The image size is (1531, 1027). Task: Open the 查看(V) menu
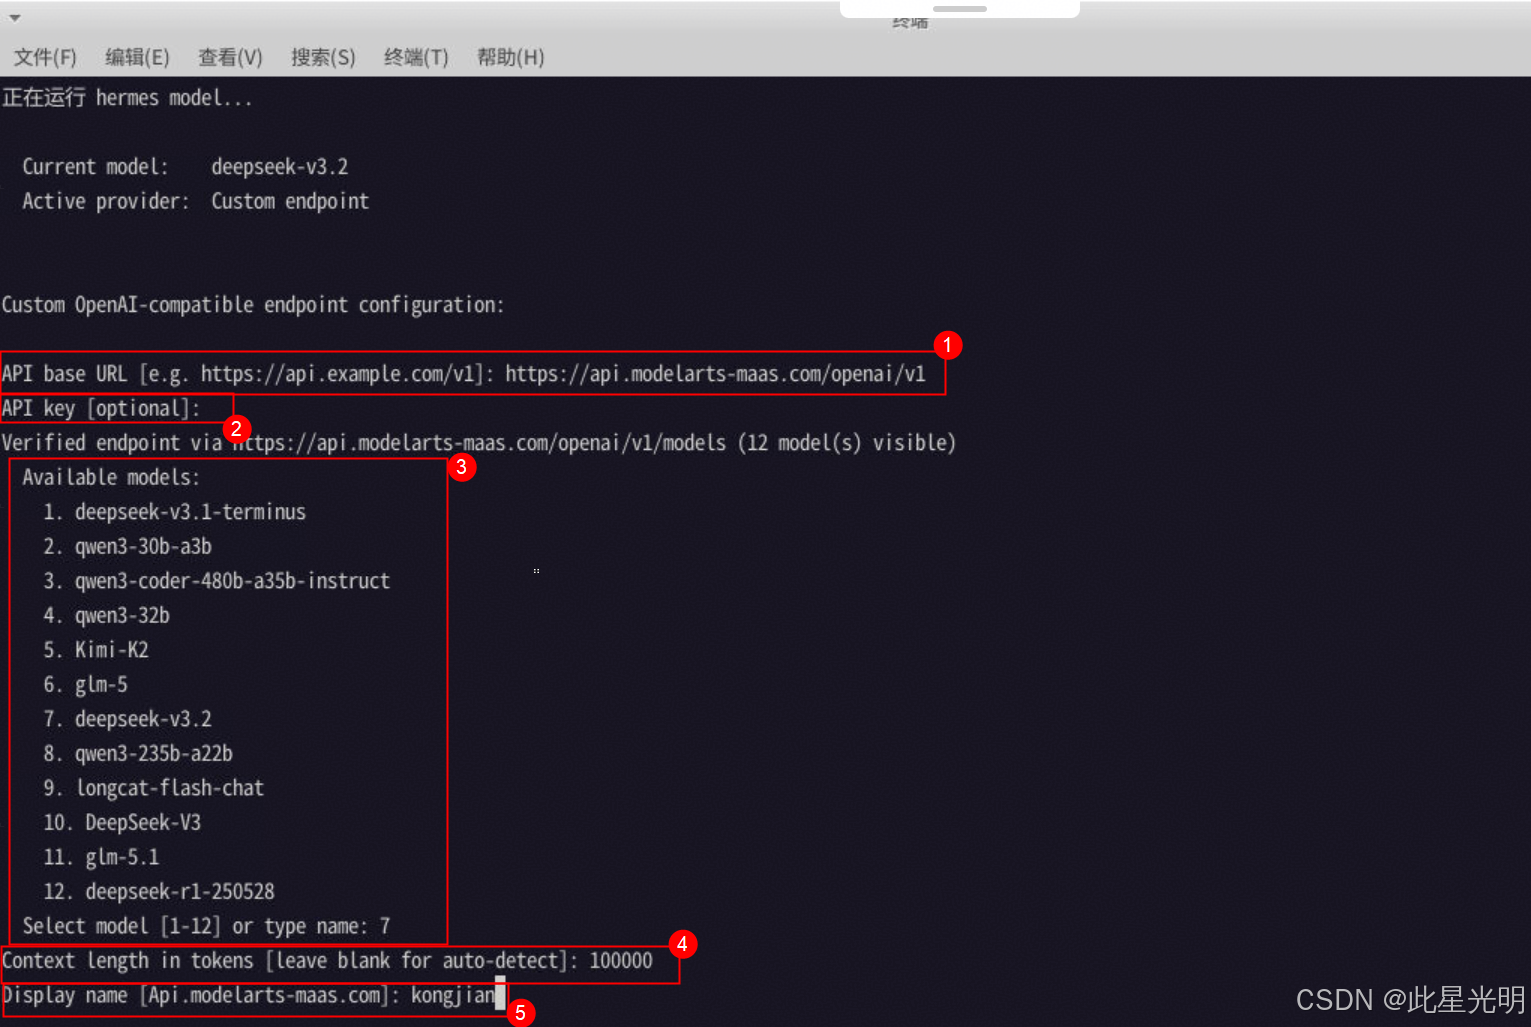[230, 57]
